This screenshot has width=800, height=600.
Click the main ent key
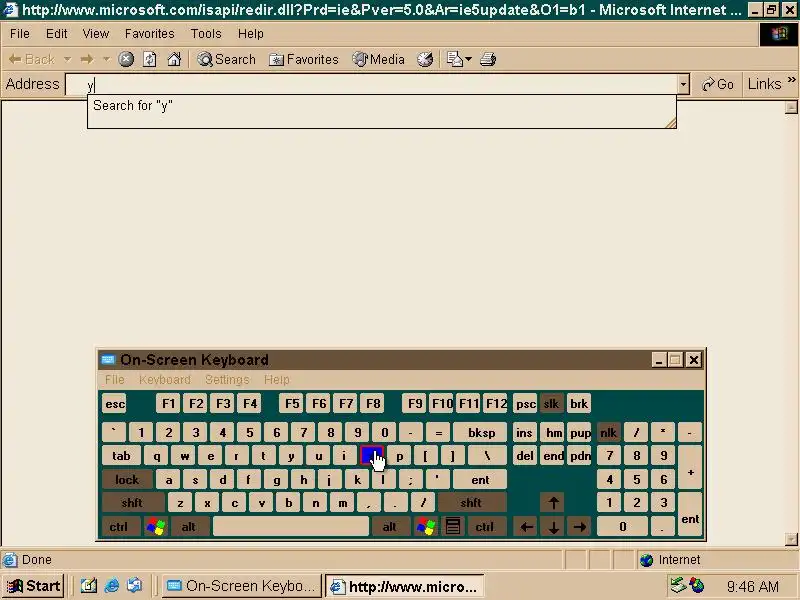click(480, 480)
